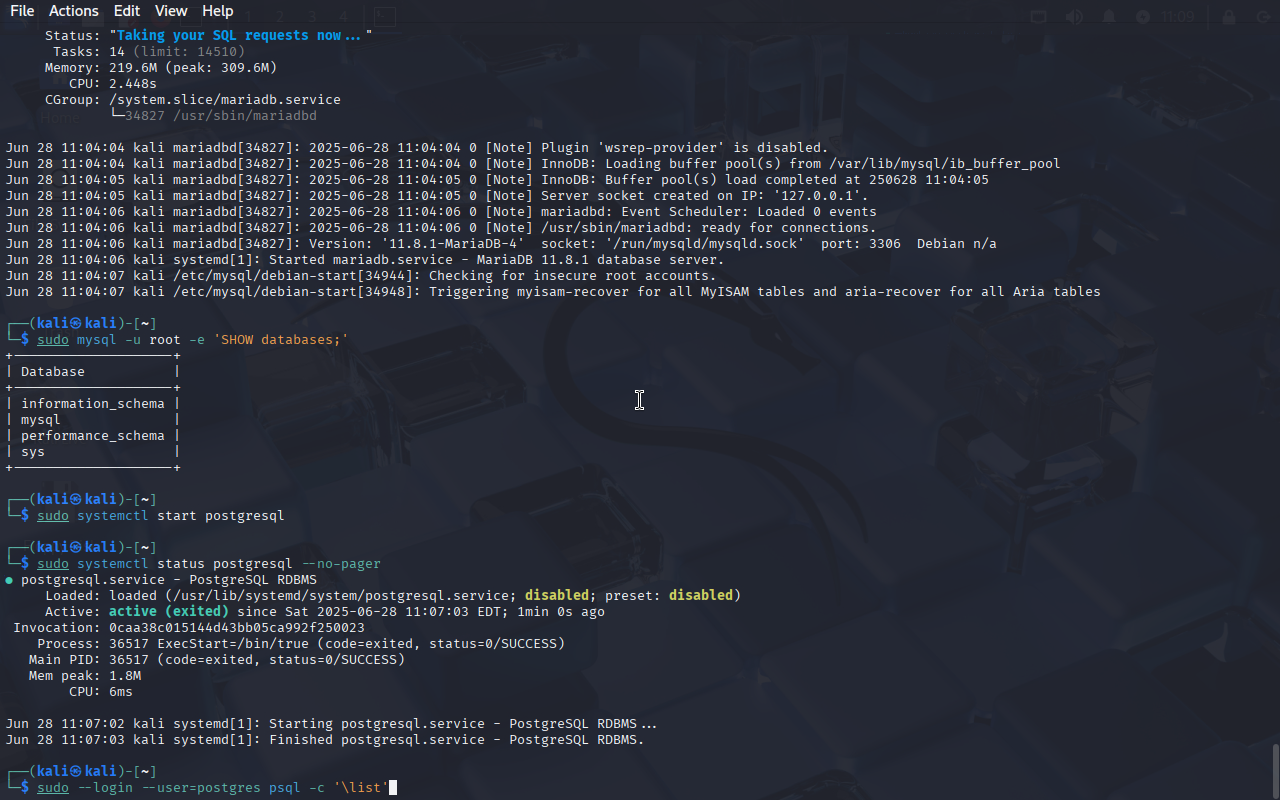The height and width of the screenshot is (800, 1280).
Task: Click the 'Event Scheduler: Loaded 0 events' line
Action: pyautogui.click(x=441, y=212)
